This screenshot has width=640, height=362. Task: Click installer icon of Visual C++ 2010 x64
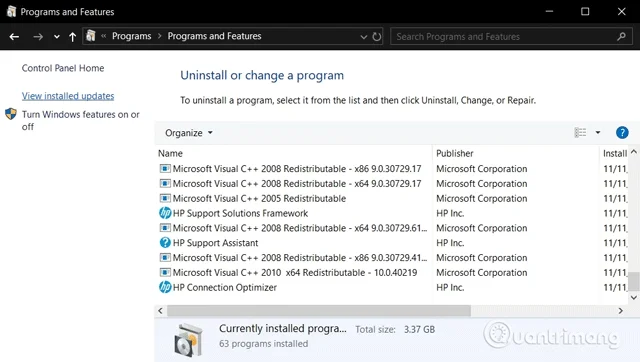[165, 273]
